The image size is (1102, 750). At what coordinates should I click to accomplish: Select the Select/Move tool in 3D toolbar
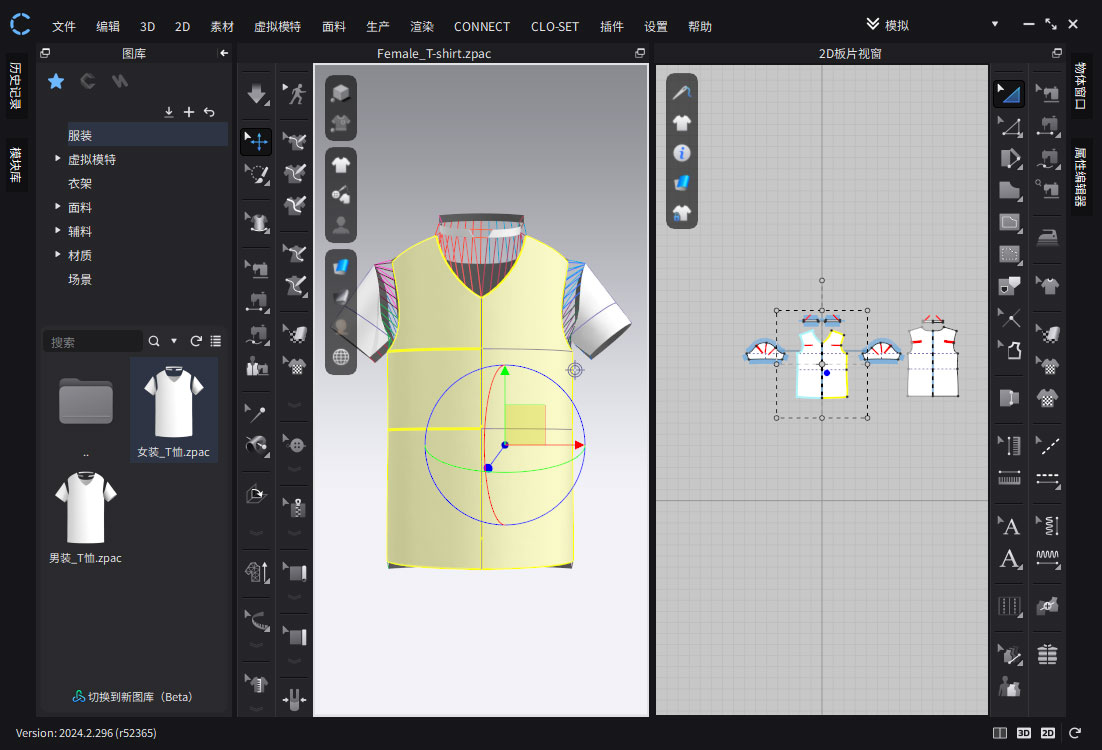257,141
